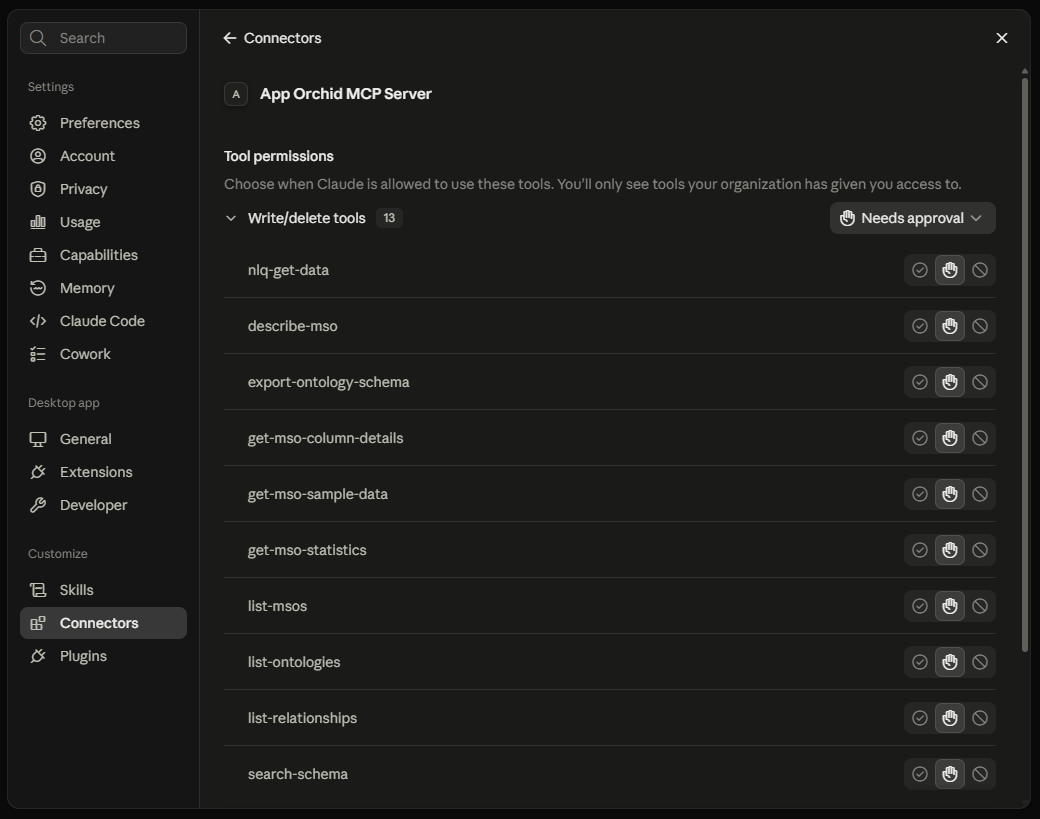
Task: Block the nlq-get-data tool
Action: tap(980, 270)
